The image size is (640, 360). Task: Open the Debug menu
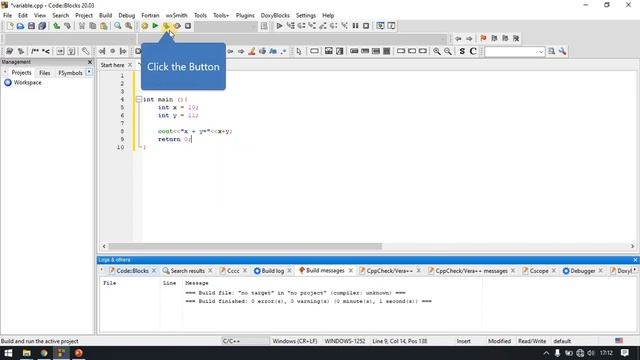[x=127, y=15]
